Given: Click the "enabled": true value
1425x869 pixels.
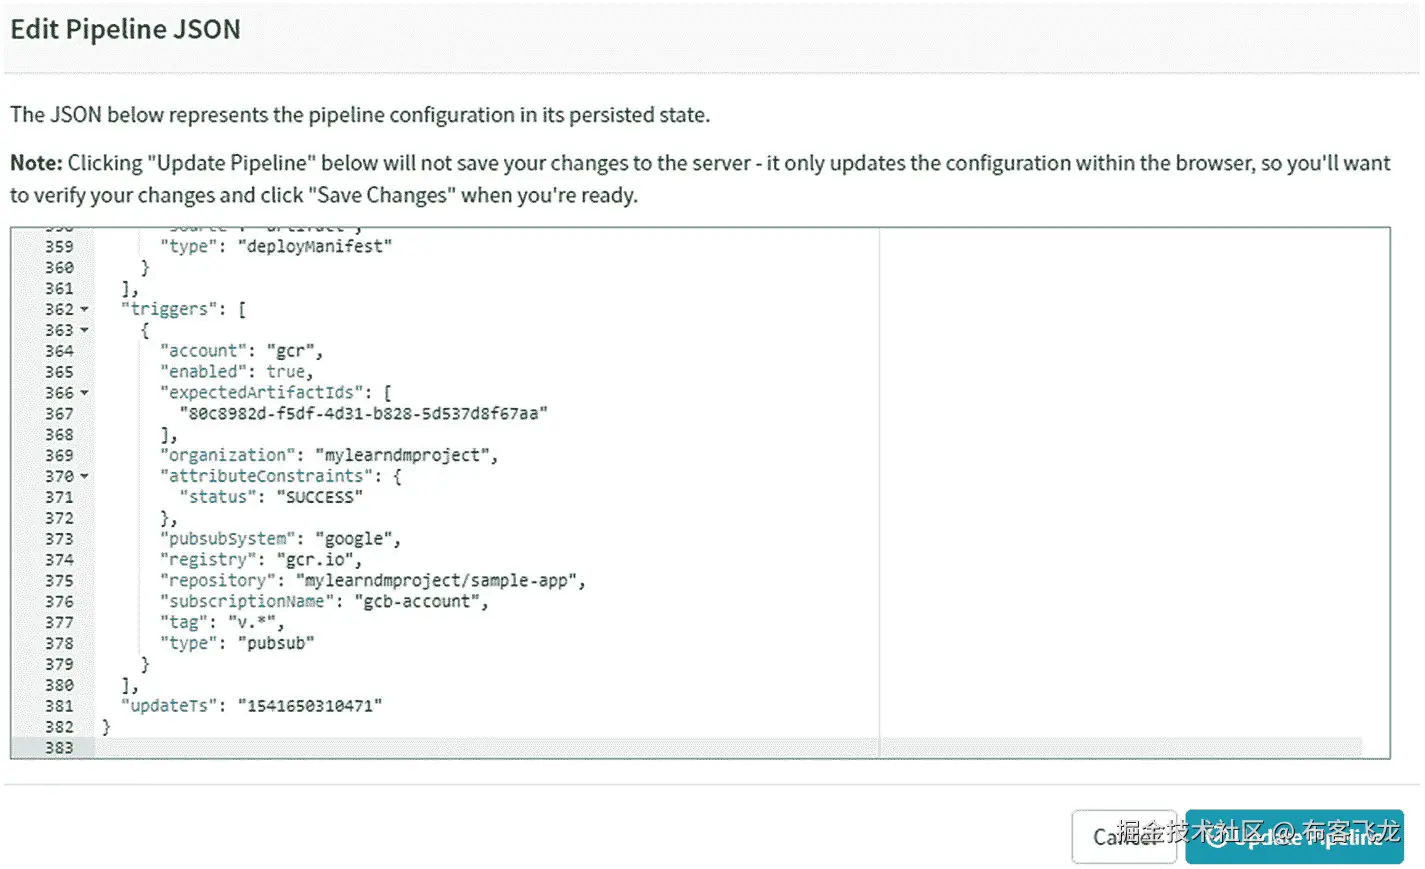Looking at the screenshot, I should [288, 372].
